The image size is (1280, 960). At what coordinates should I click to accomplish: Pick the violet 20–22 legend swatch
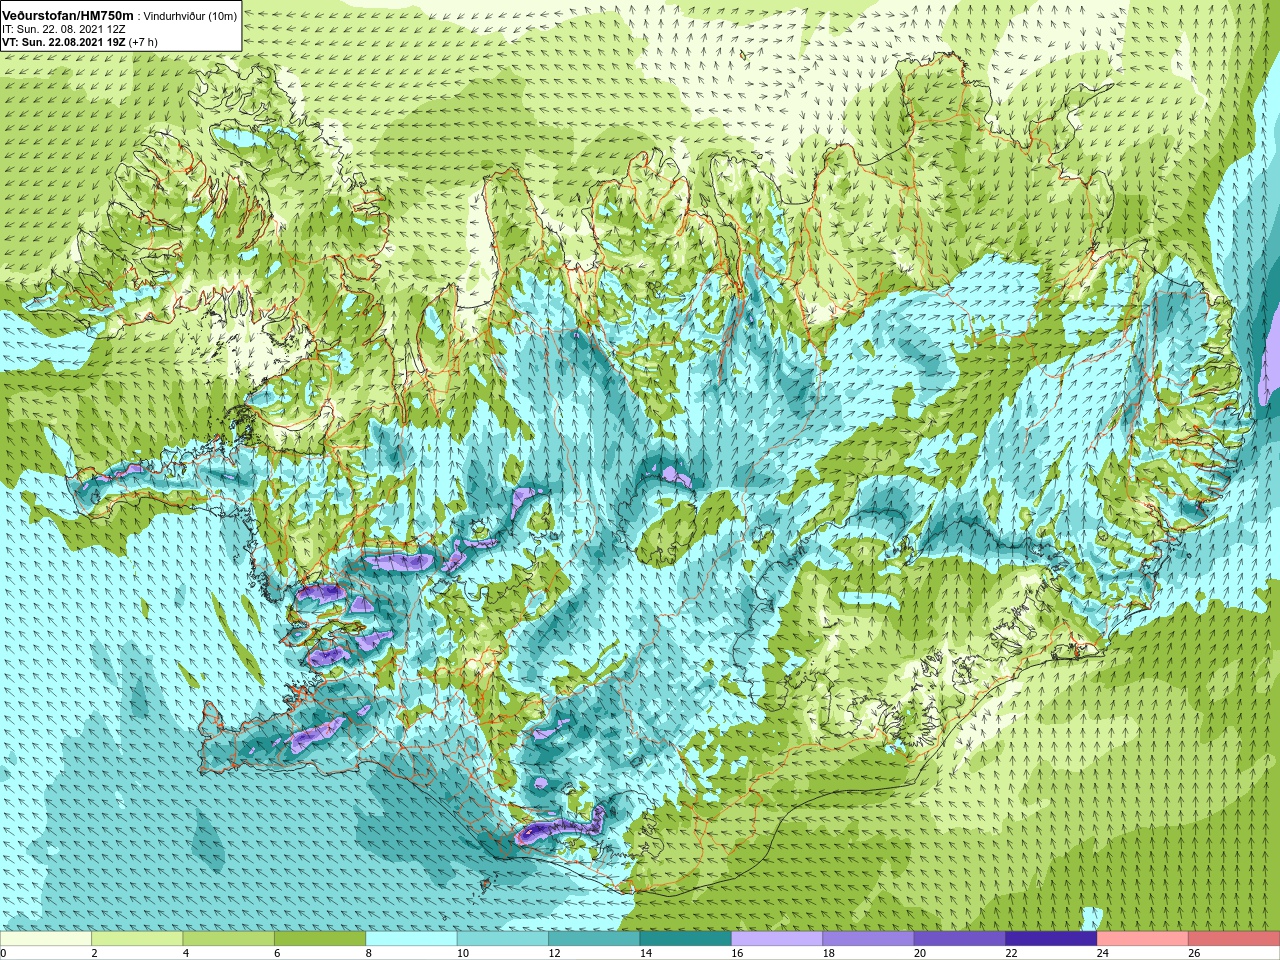960,939
